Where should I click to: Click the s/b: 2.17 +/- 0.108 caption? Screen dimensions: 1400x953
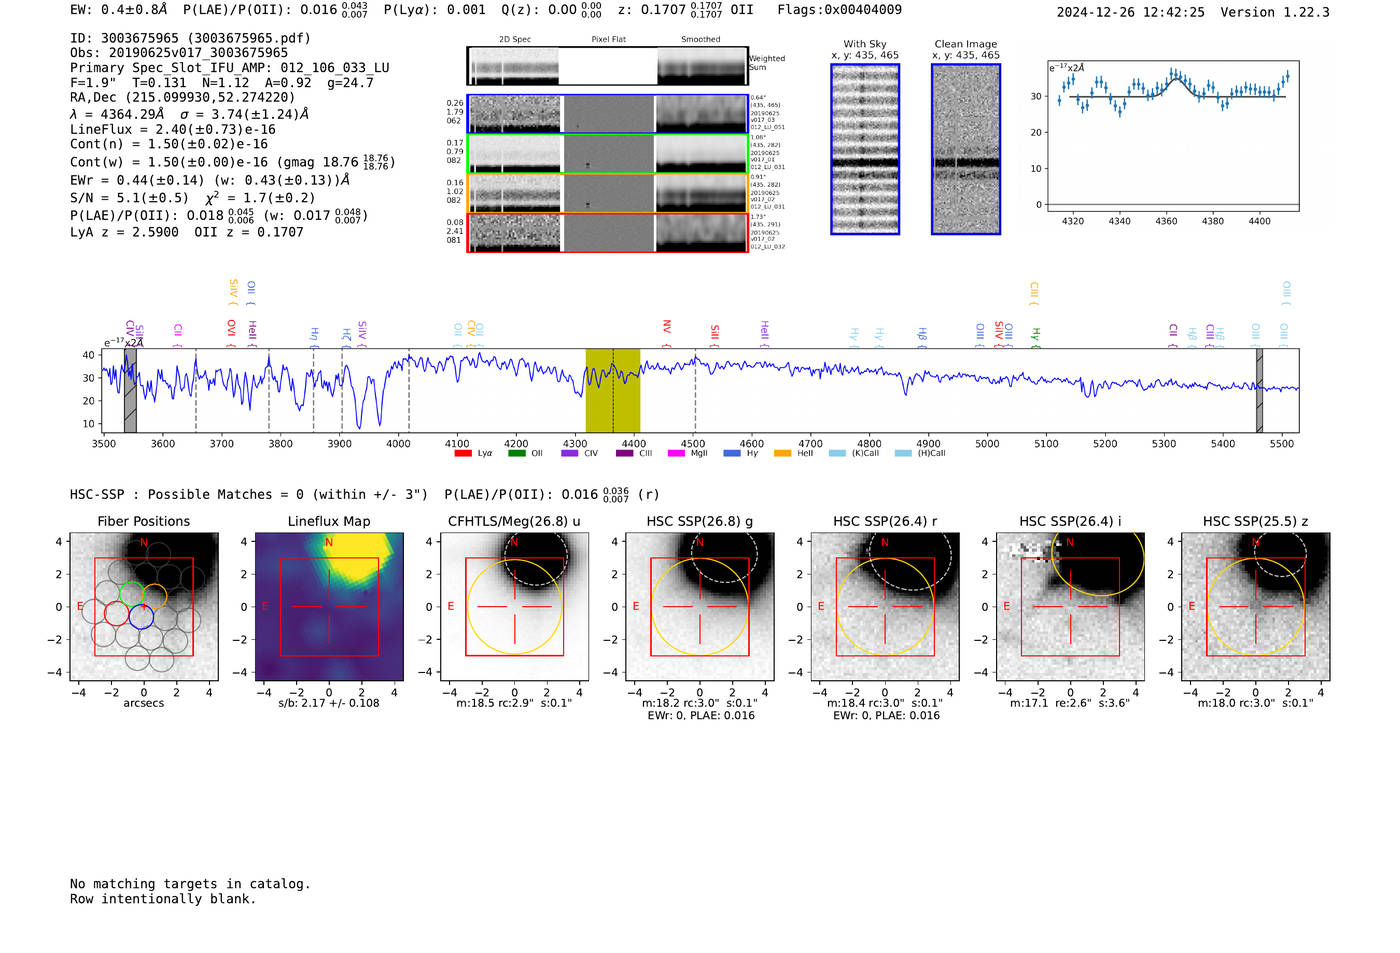click(x=329, y=703)
